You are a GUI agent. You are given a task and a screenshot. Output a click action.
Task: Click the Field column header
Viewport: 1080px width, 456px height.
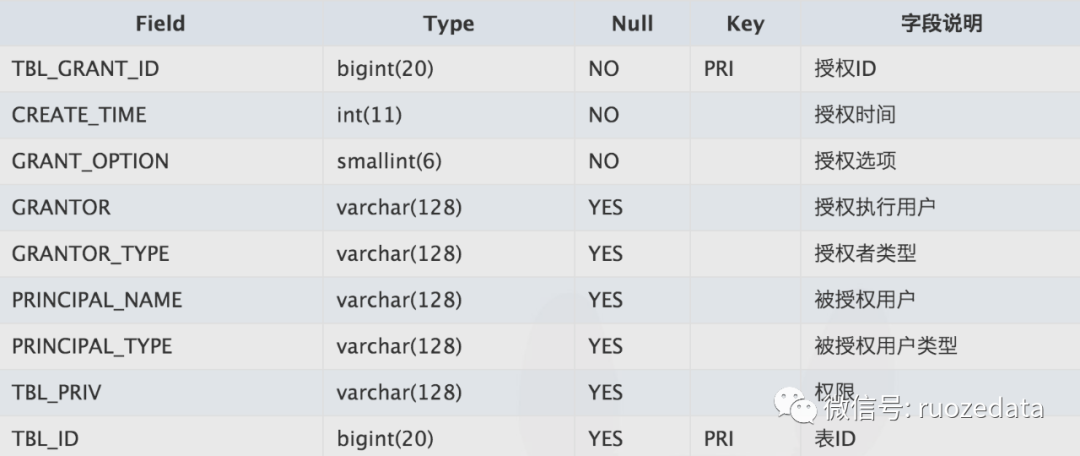[x=160, y=23]
